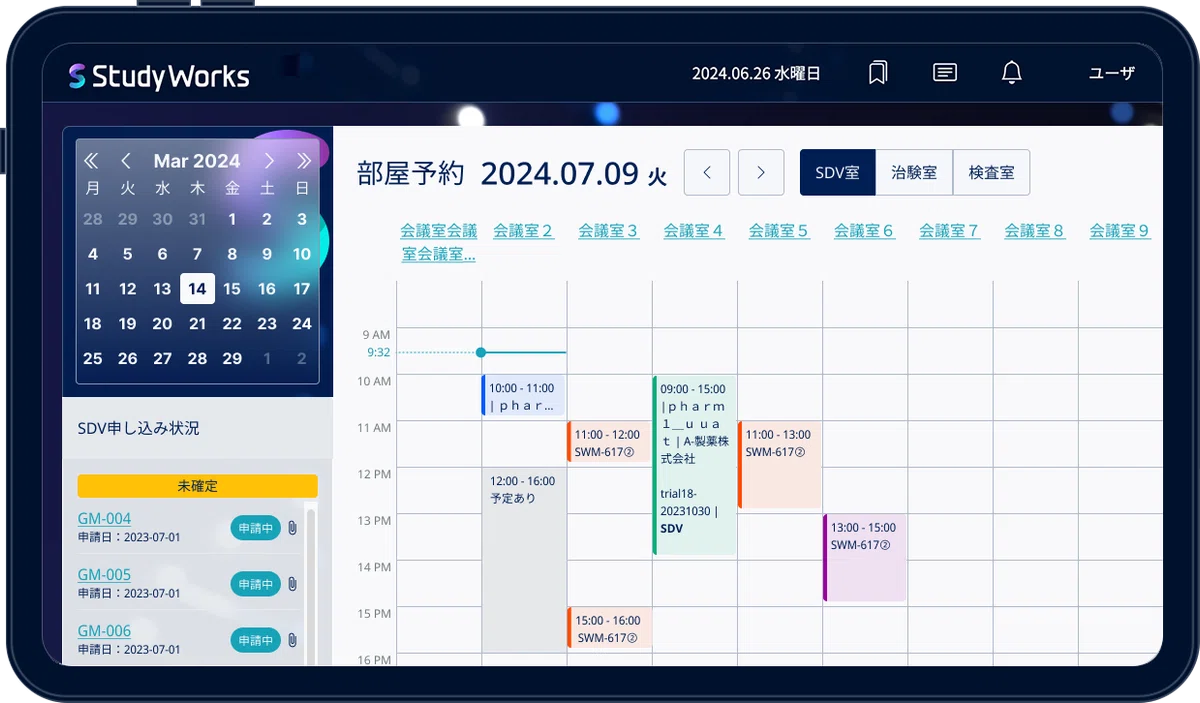Image resolution: width=1200 pixels, height=703 pixels.
Task: Click 申請中 status badge for GM-004
Action: (255, 528)
